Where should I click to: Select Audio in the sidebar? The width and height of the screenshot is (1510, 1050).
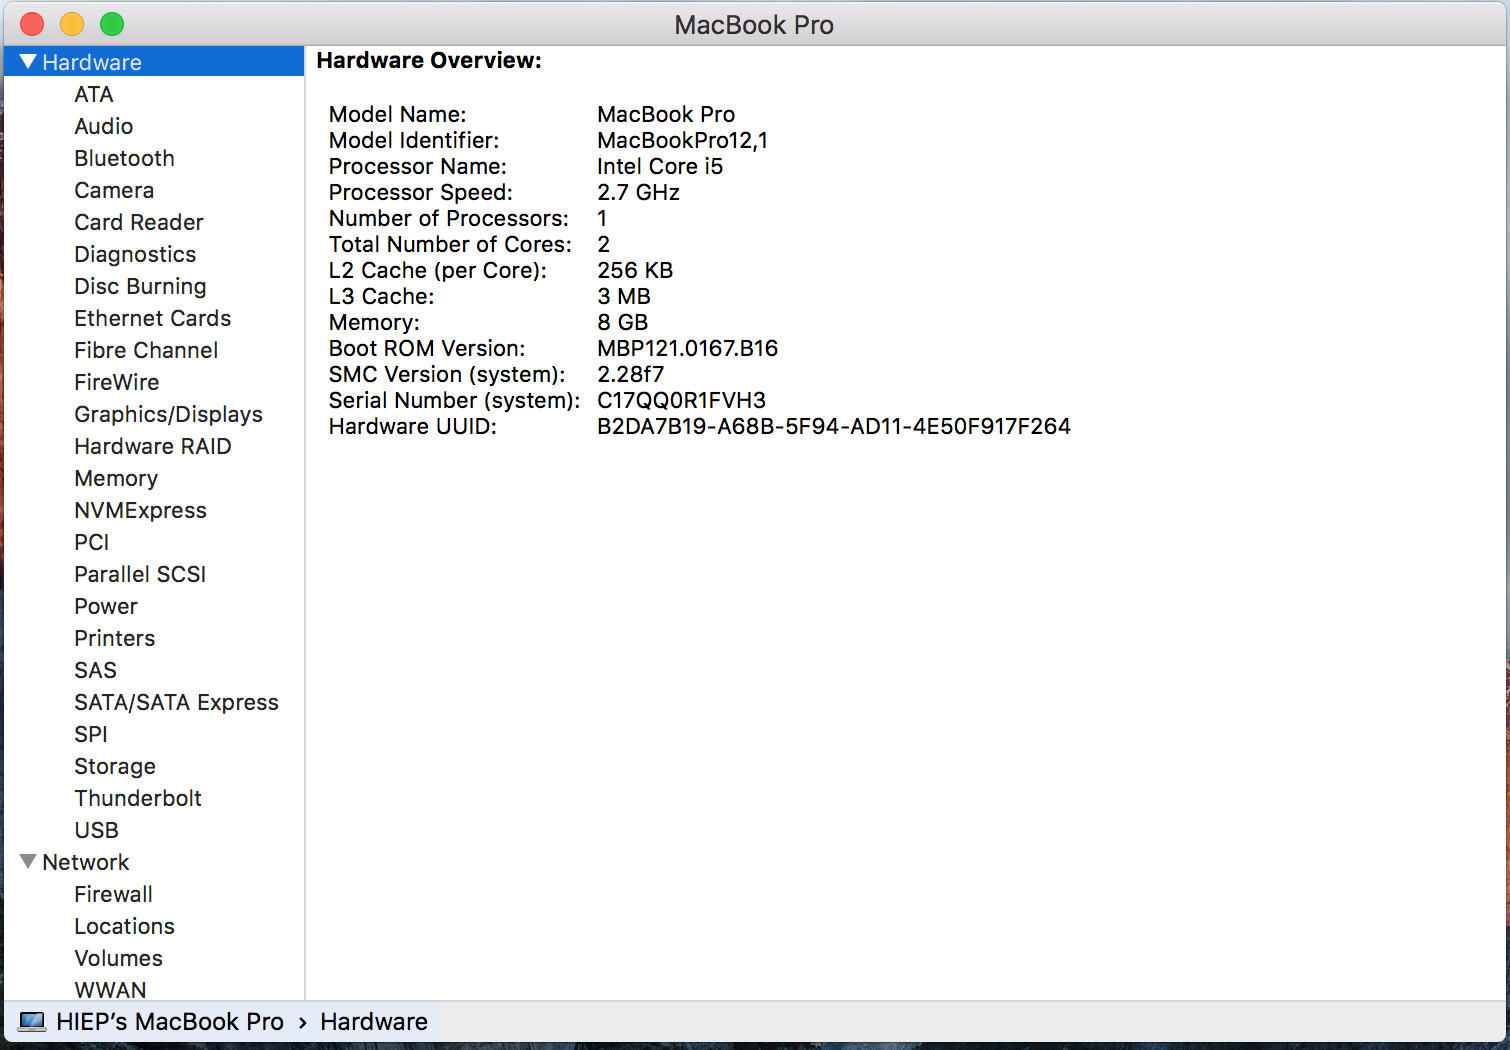(103, 126)
